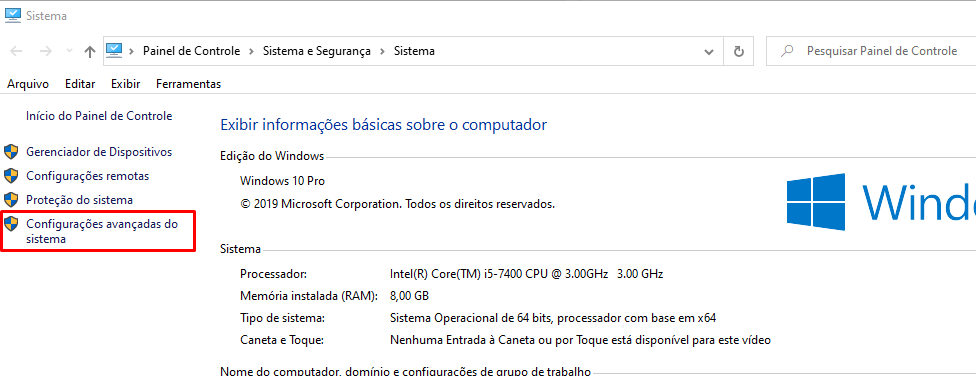Select the Windows 10 Pro text
The image size is (976, 376).
(x=282, y=181)
